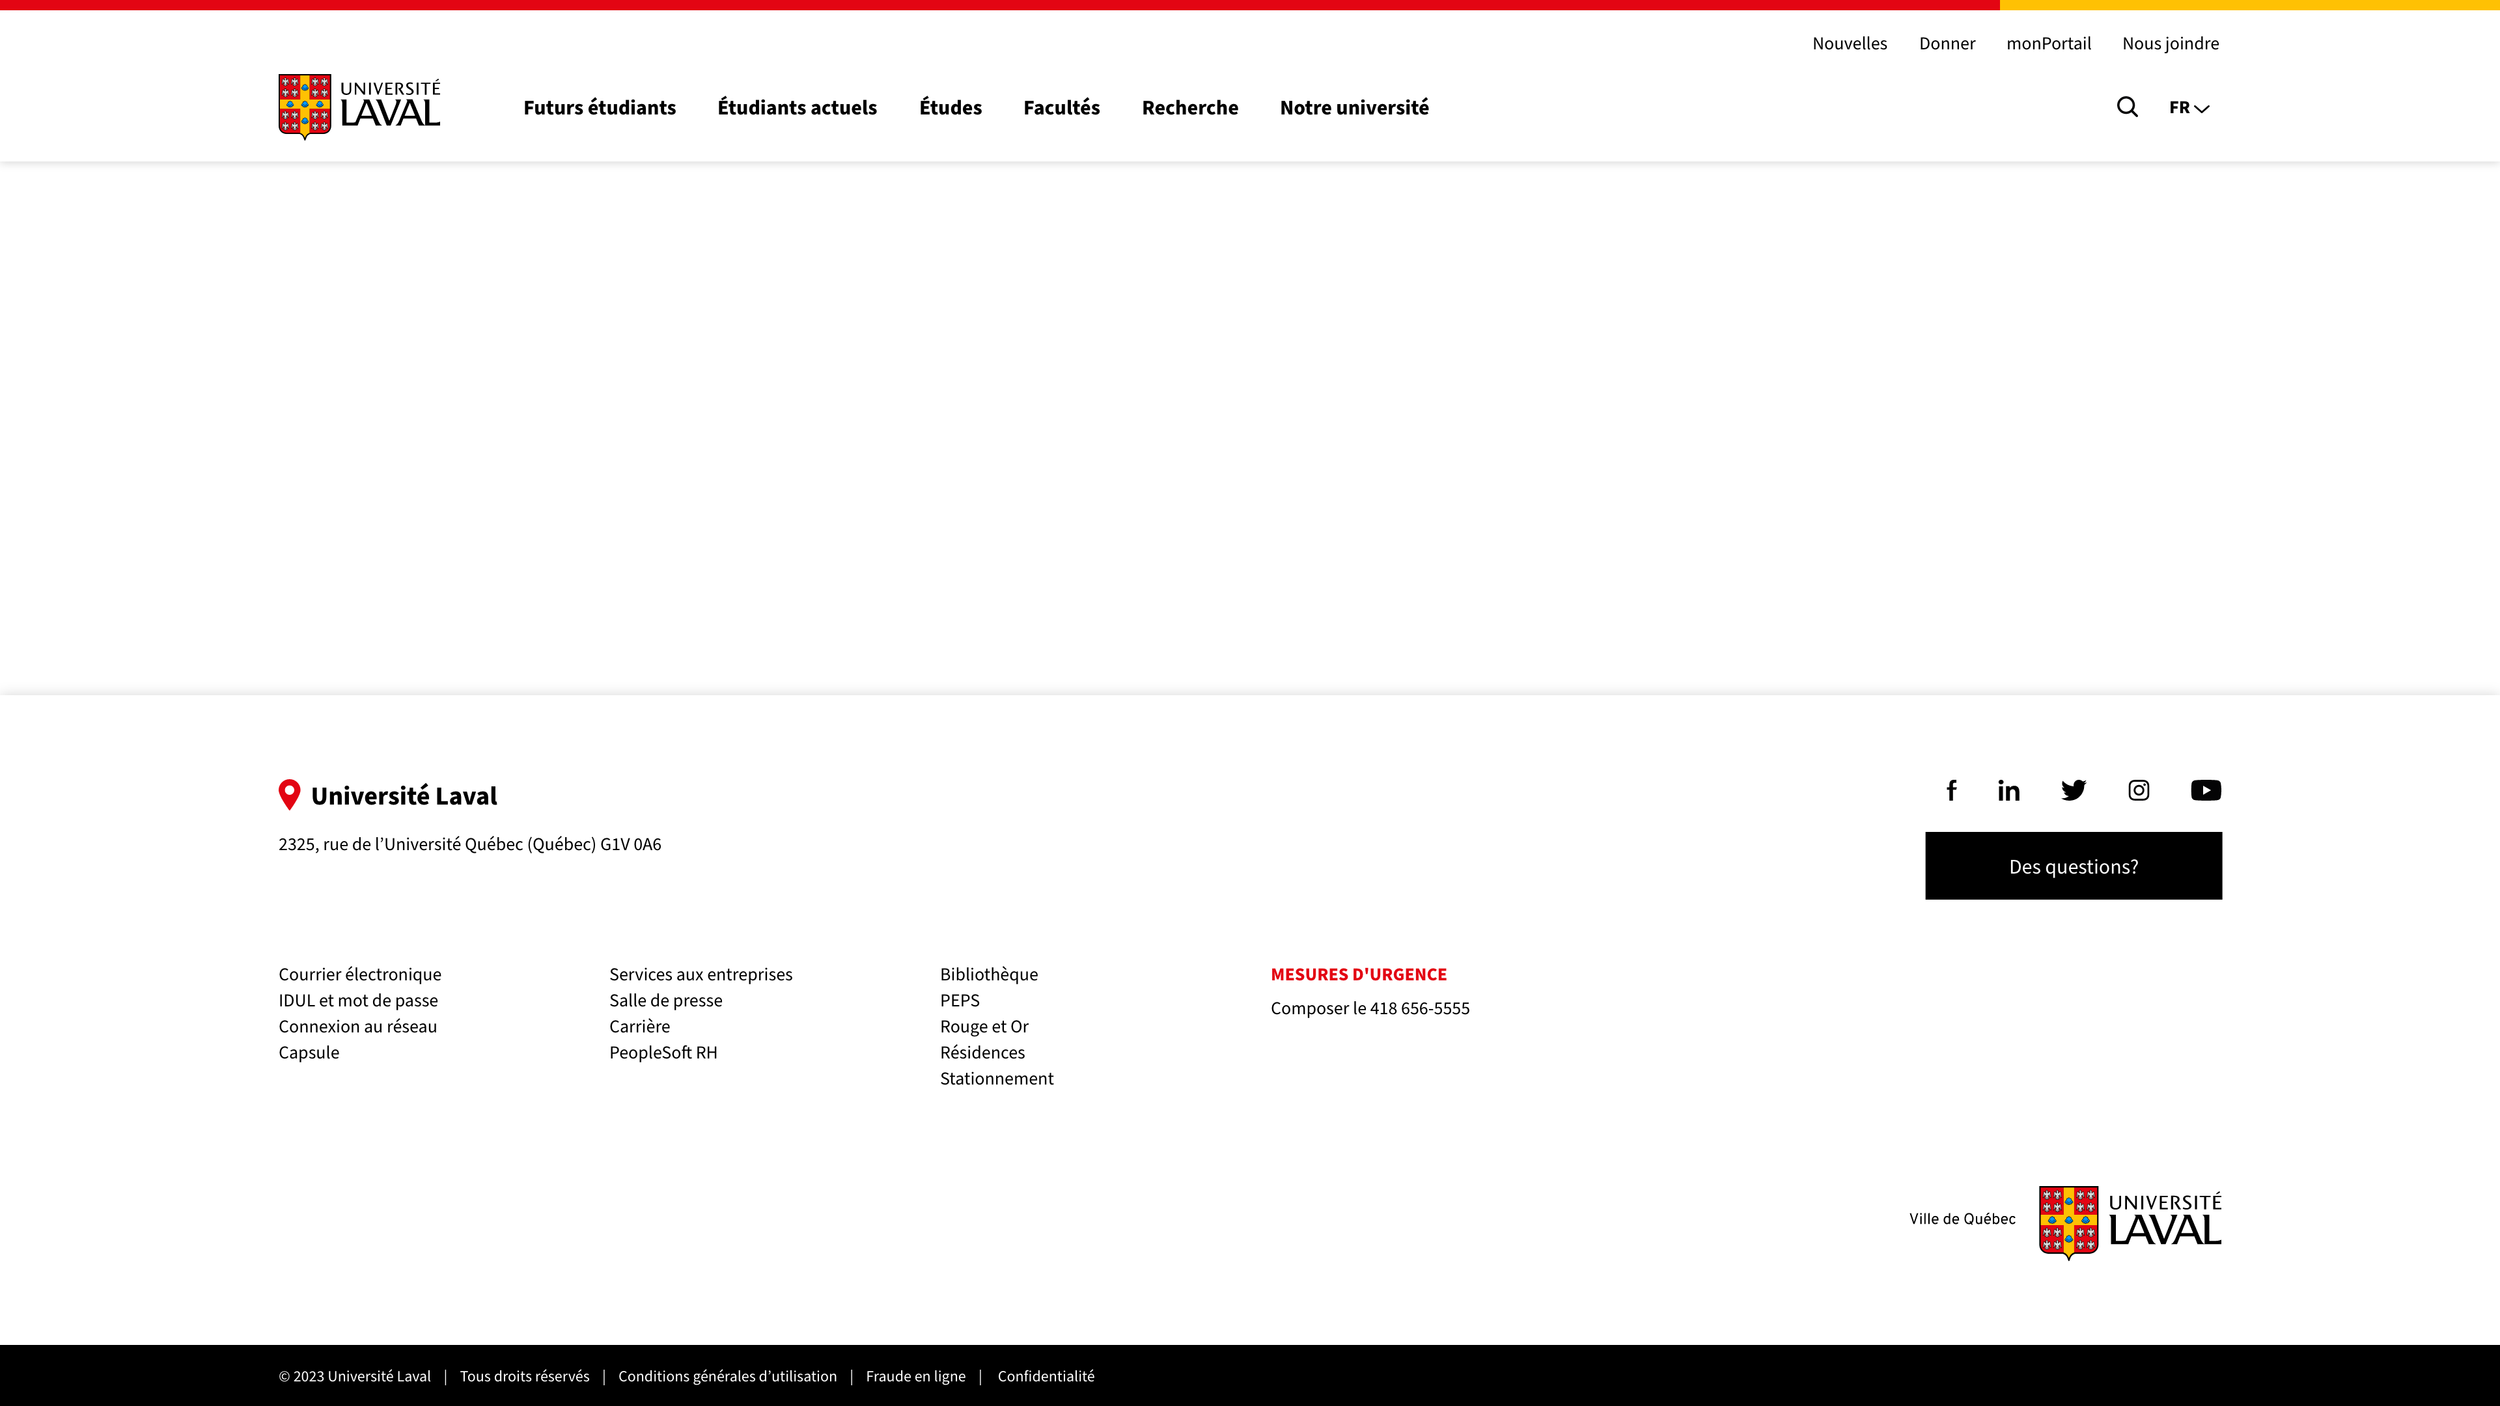
Task: Open the Futurs étudiants menu
Action: click(599, 108)
